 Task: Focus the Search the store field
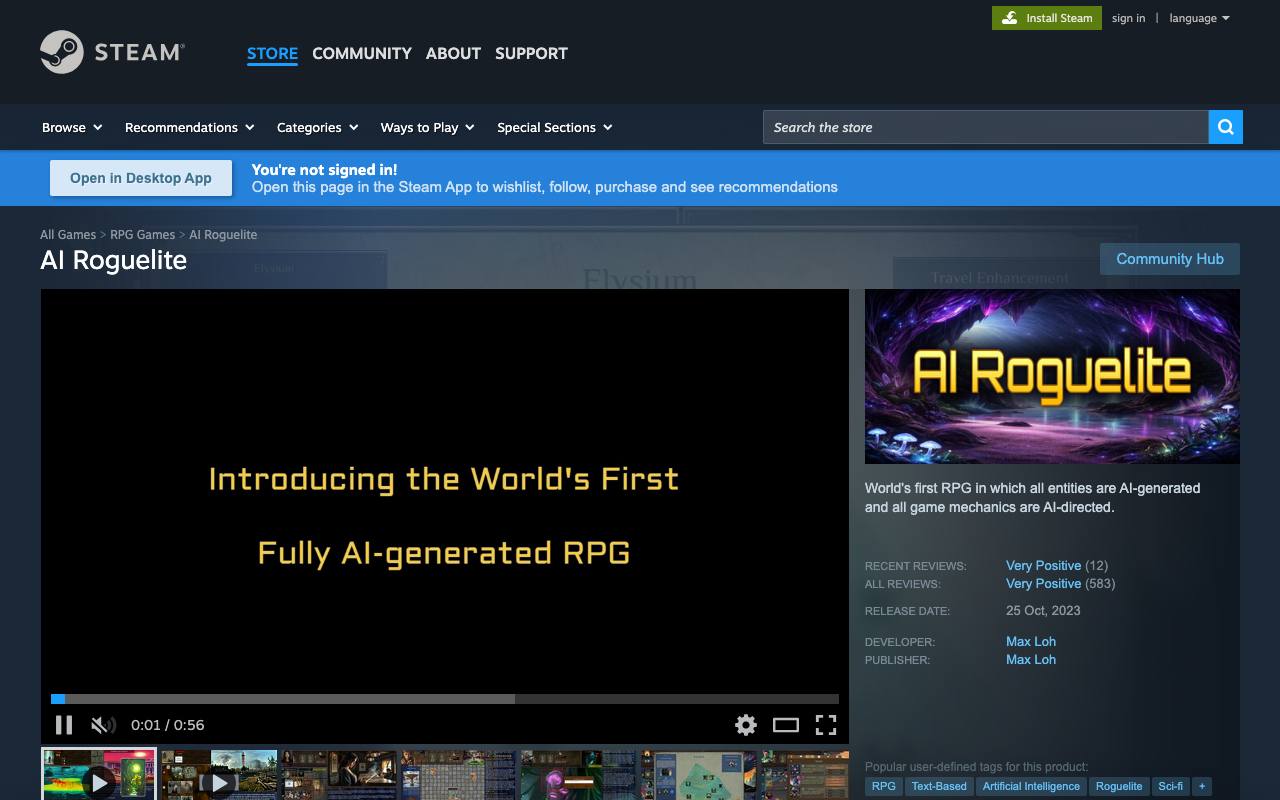click(x=985, y=127)
